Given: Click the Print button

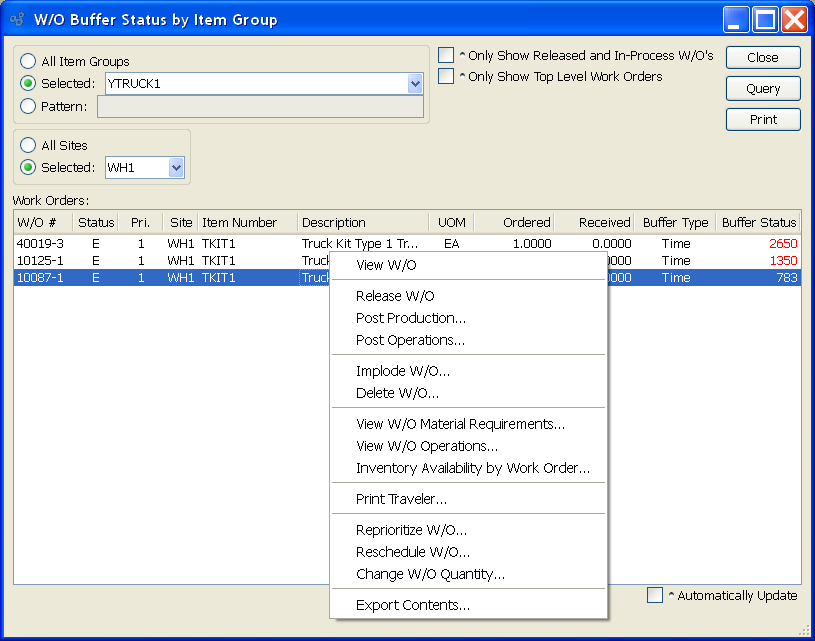Looking at the screenshot, I should tap(763, 120).
